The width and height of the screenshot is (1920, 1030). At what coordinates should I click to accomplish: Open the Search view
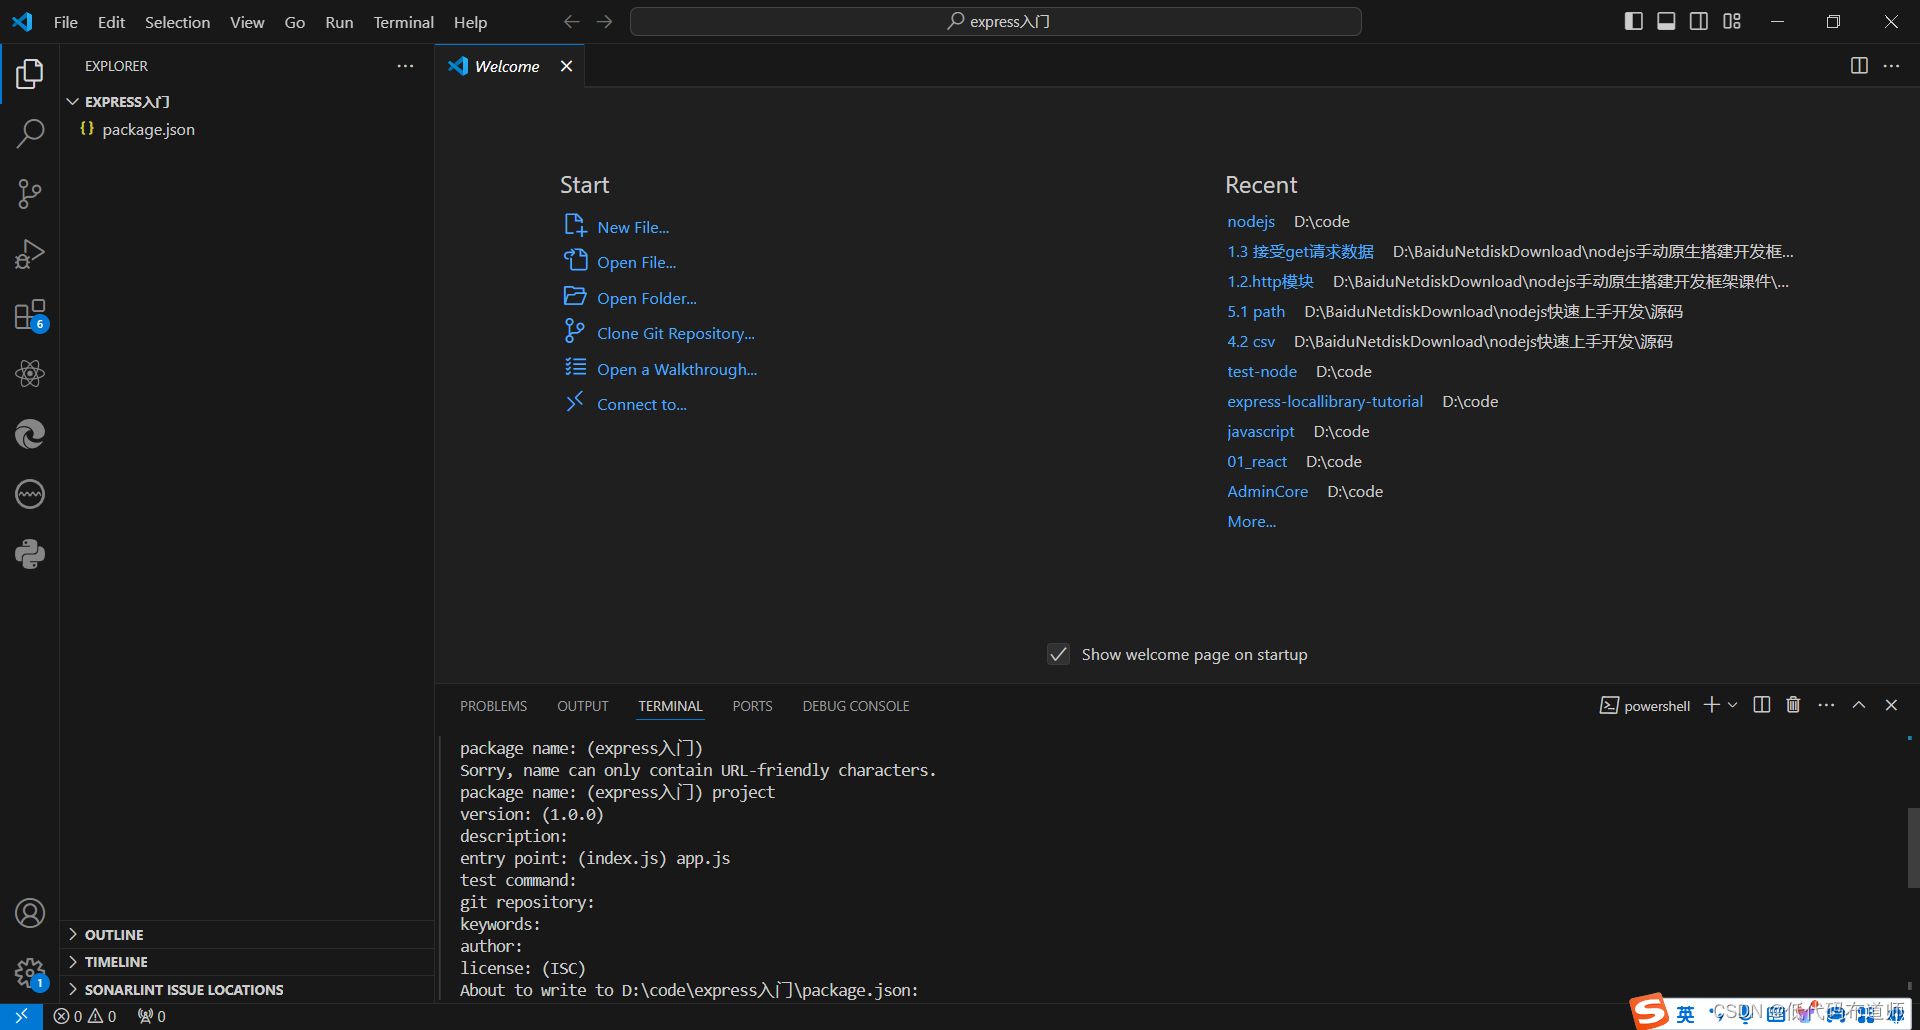click(30, 133)
